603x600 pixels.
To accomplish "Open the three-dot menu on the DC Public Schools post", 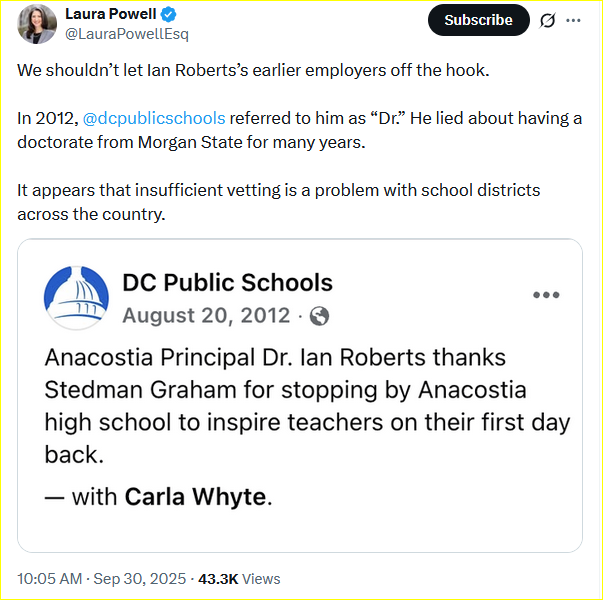I will [x=546, y=295].
